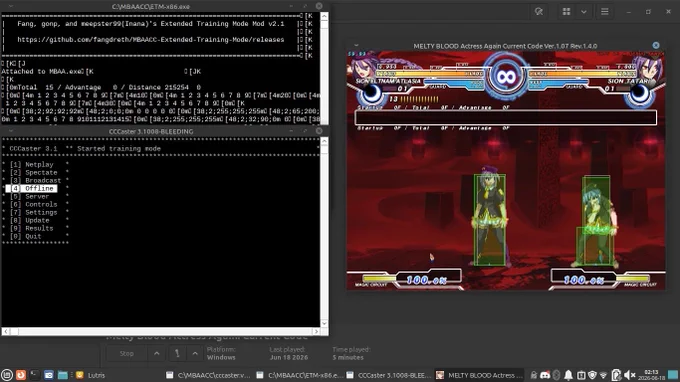
Task: Click the infinity round timer in the game
Action: point(506,77)
